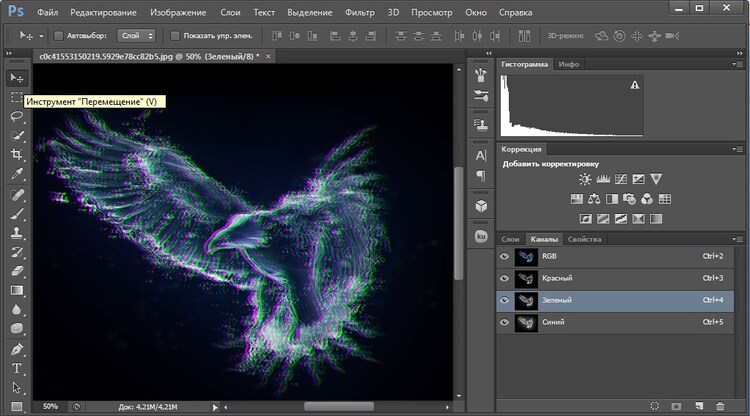750x416 pixels.
Task: Switch to the Слои tab
Action: click(x=511, y=240)
